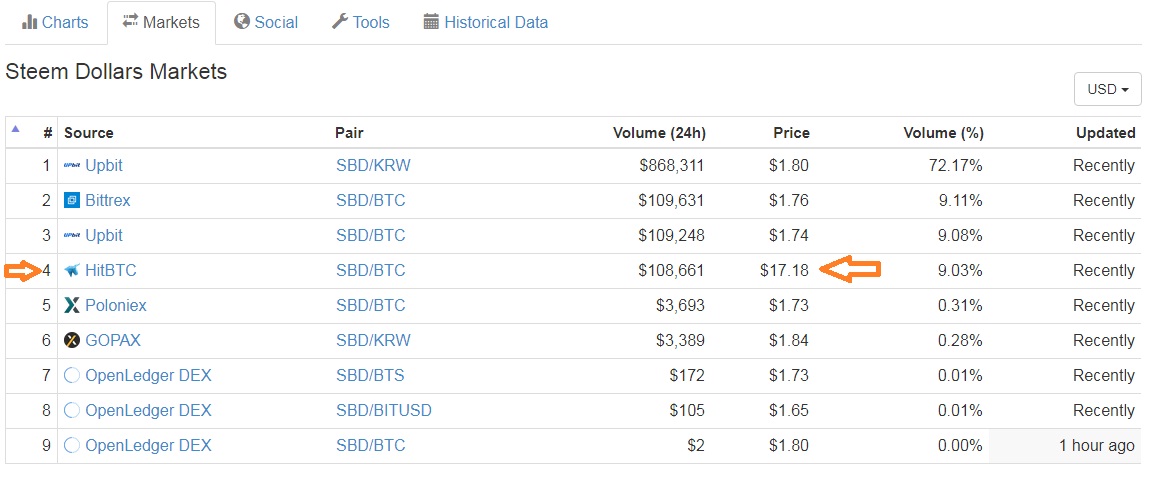Viewport: 1166px width, 482px height.
Task: Select the 72.17% volume share
Action: 956,165
